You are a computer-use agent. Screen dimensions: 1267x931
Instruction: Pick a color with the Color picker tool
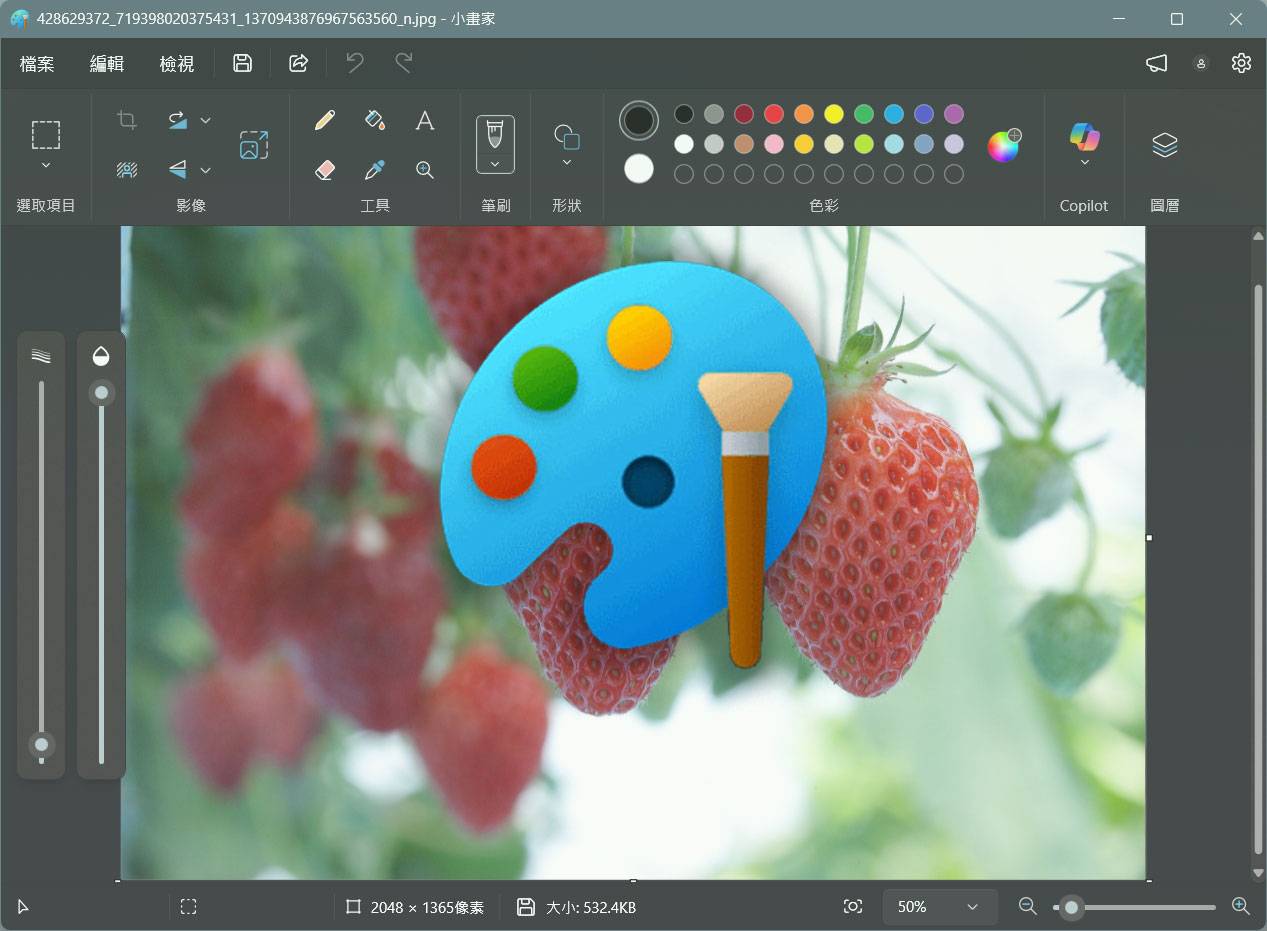point(375,170)
